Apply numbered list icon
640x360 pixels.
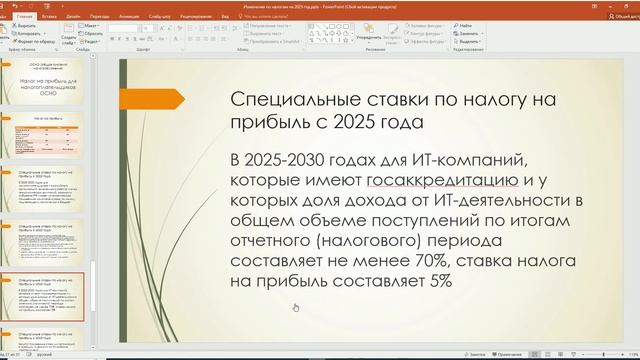(202, 28)
